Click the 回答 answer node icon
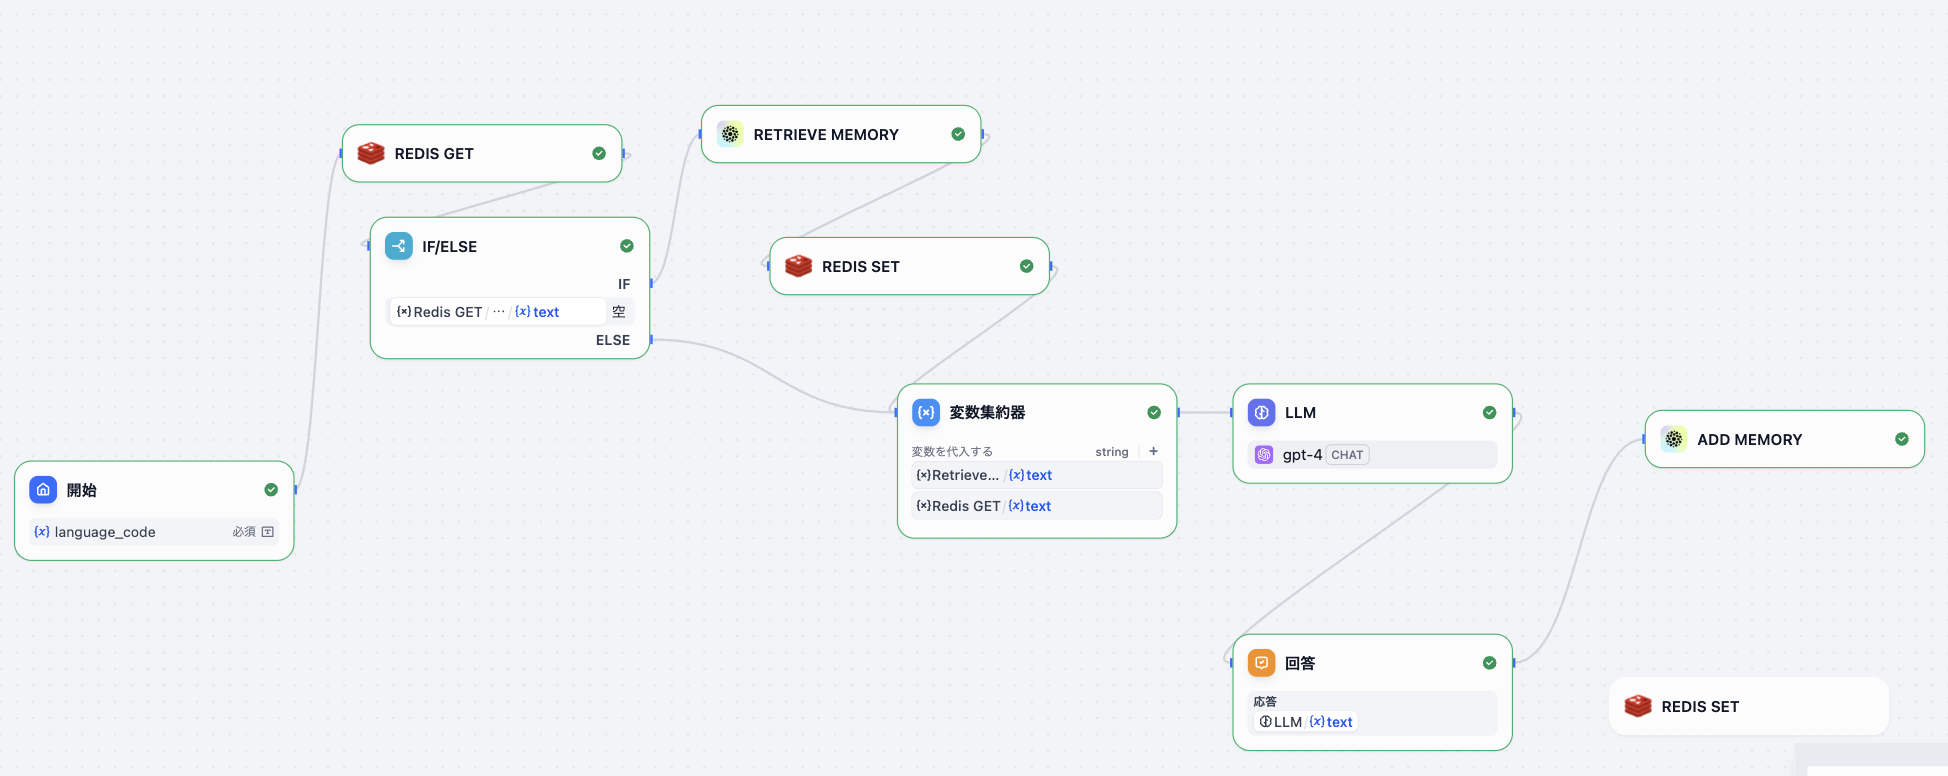 click(x=1261, y=663)
